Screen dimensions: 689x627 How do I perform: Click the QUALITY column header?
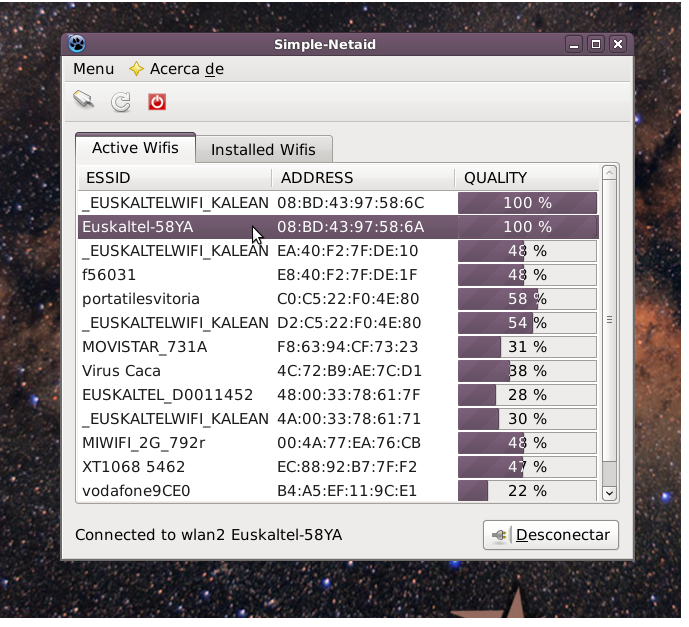point(526,178)
